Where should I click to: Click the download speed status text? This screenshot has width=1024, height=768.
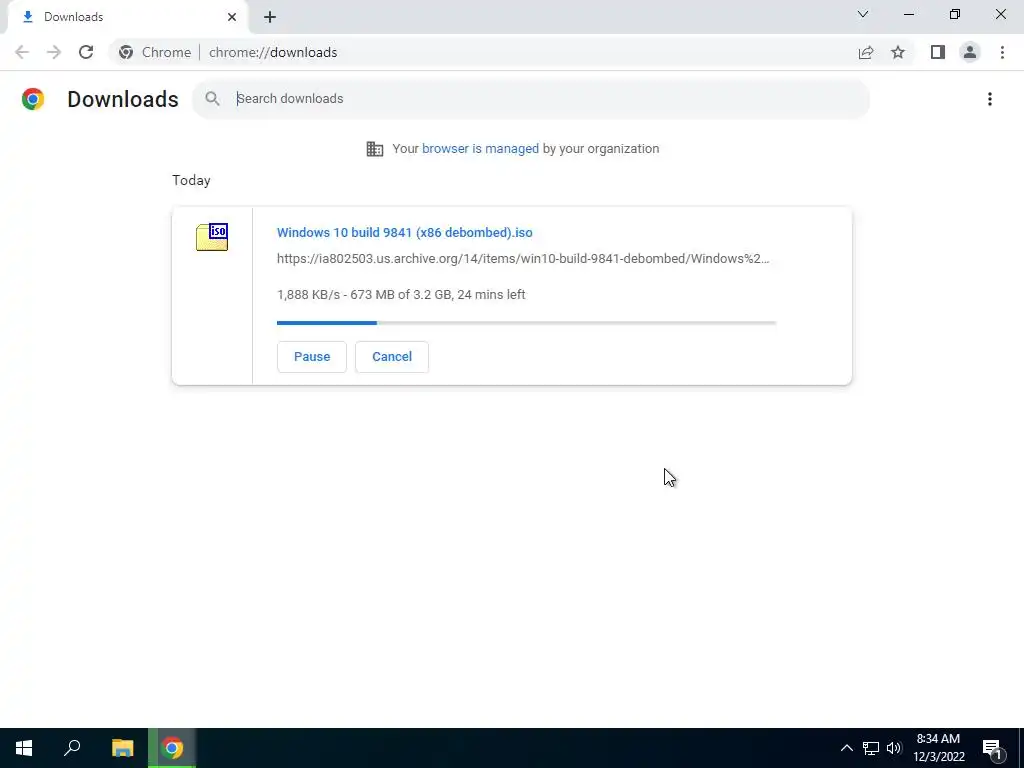[401, 295]
